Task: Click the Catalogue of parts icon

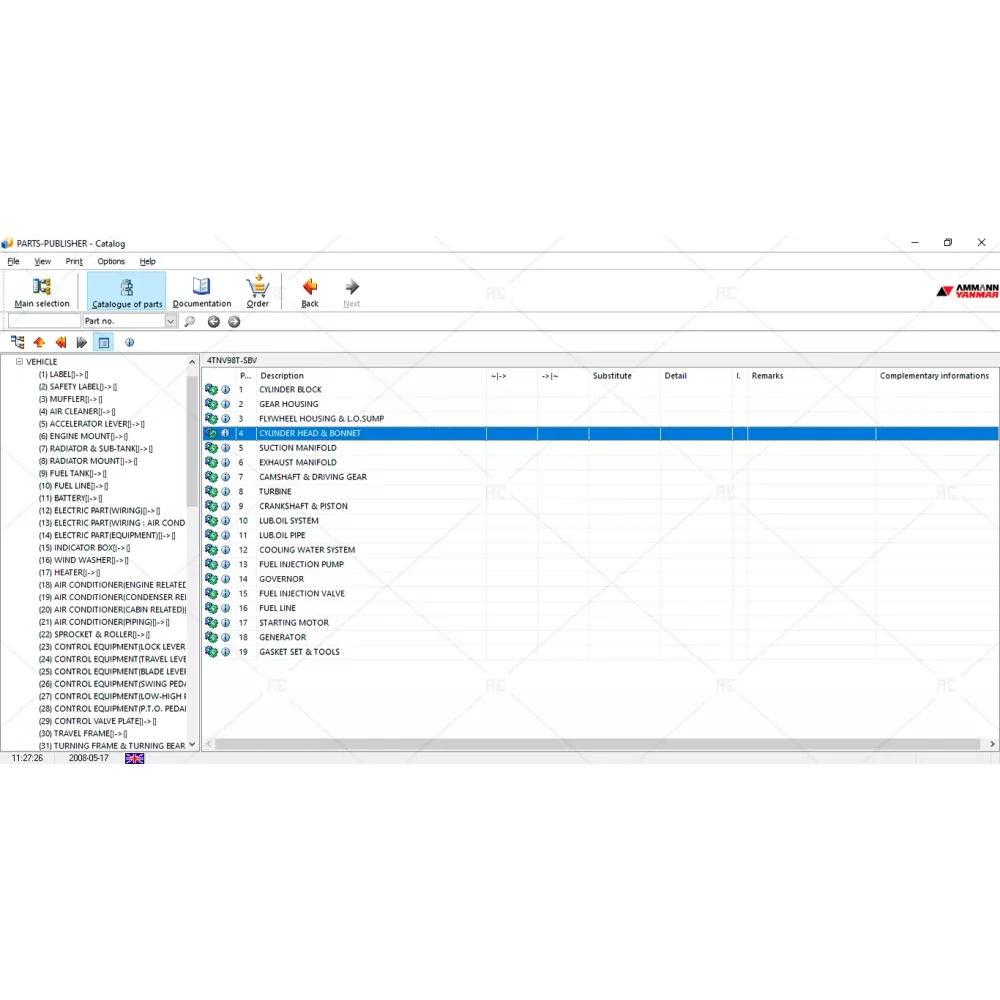Action: 127,290
